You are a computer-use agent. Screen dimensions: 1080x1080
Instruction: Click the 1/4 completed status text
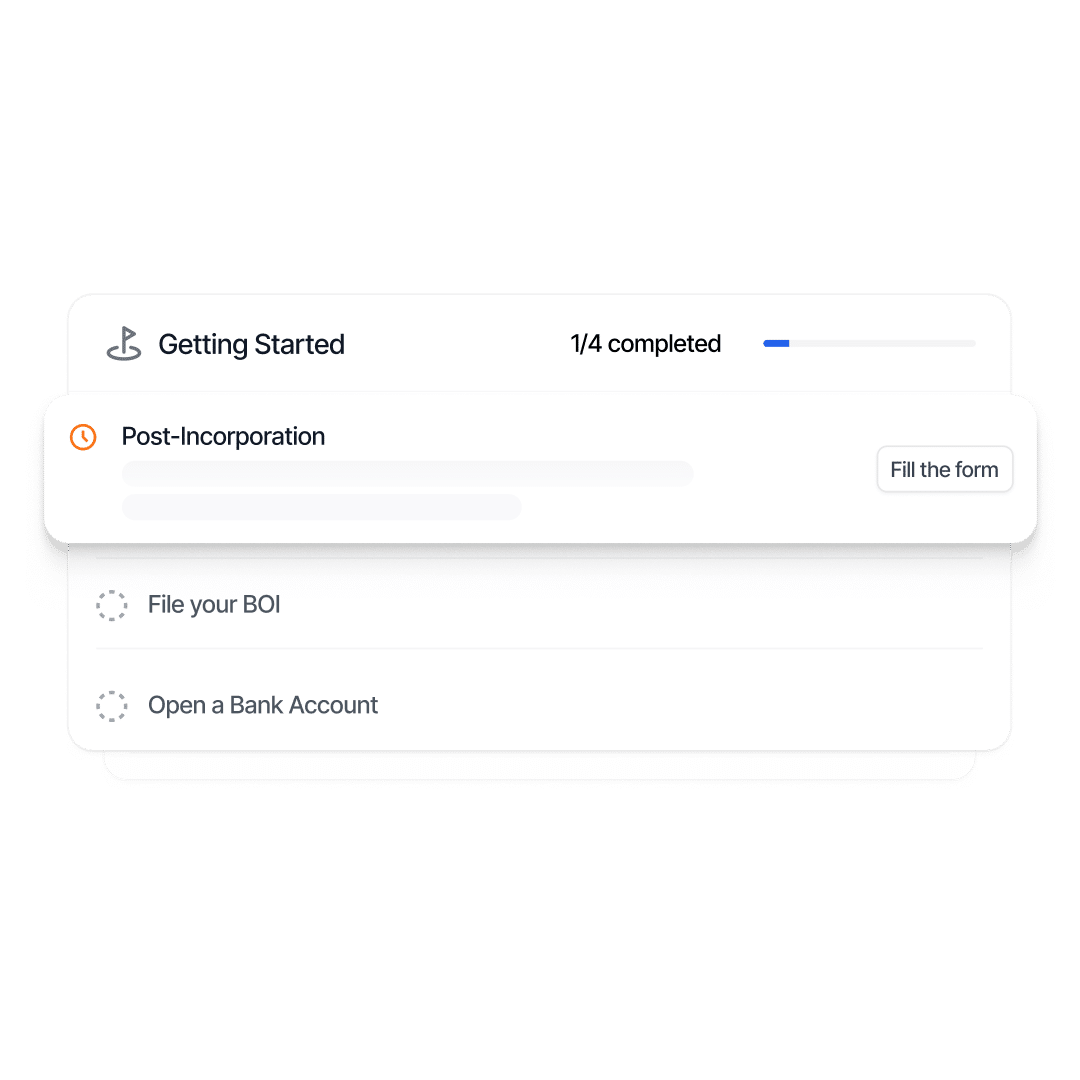coord(645,344)
